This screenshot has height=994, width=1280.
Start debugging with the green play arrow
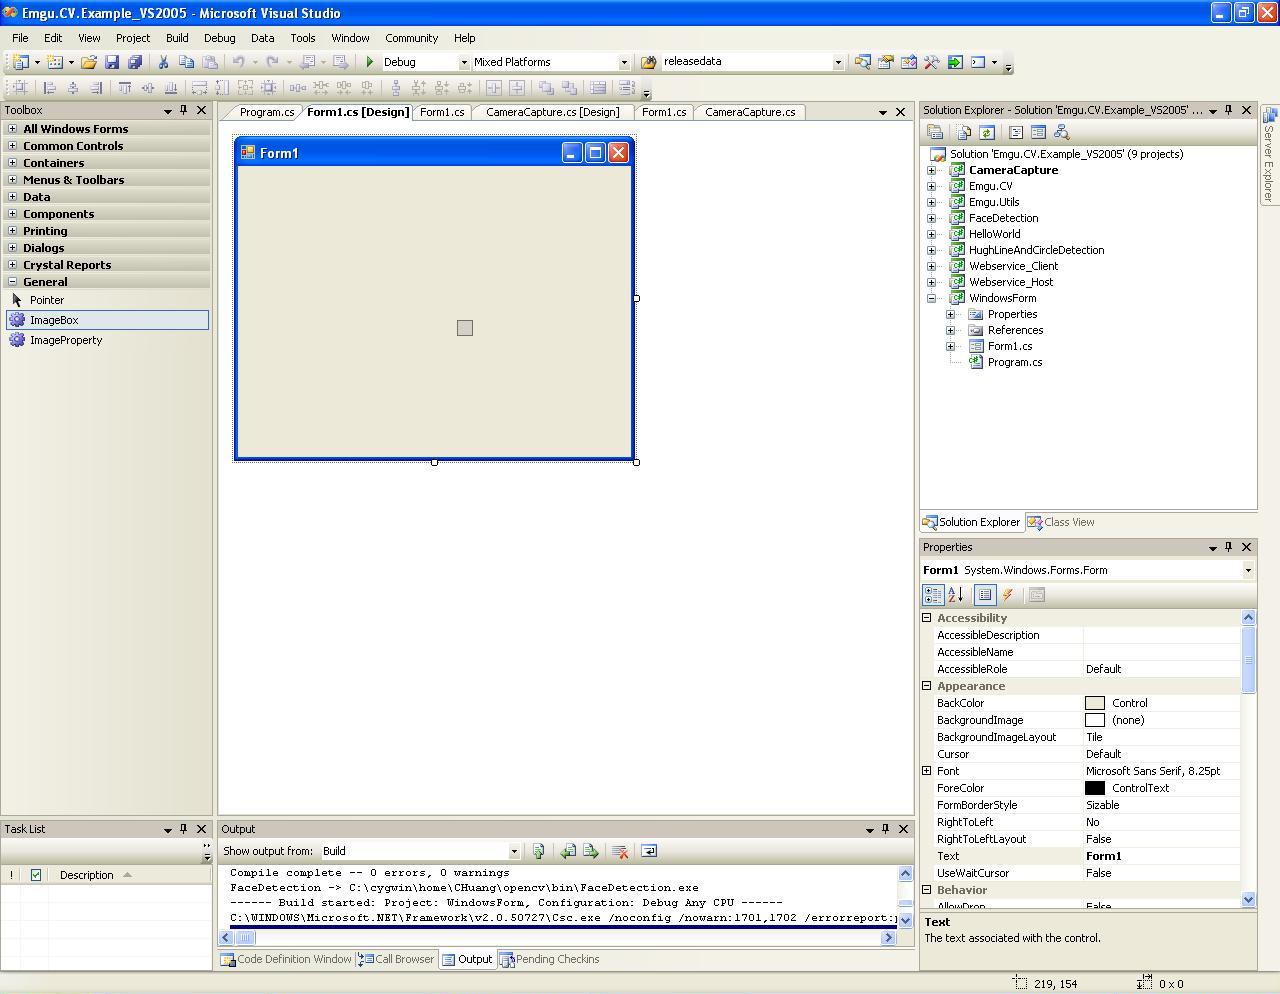click(x=370, y=62)
